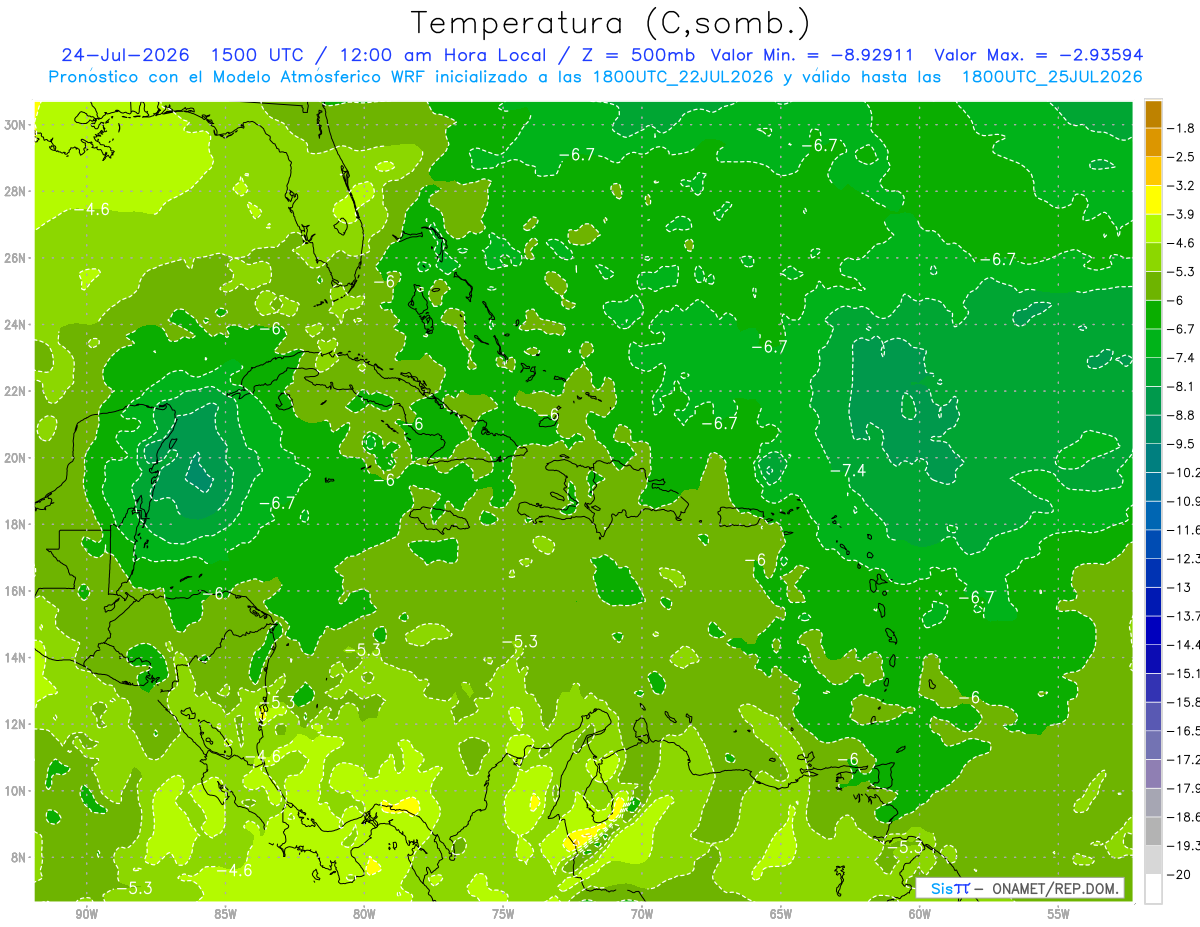Click the "30N" latitude axis label
1200x927 pixels.
16,124
